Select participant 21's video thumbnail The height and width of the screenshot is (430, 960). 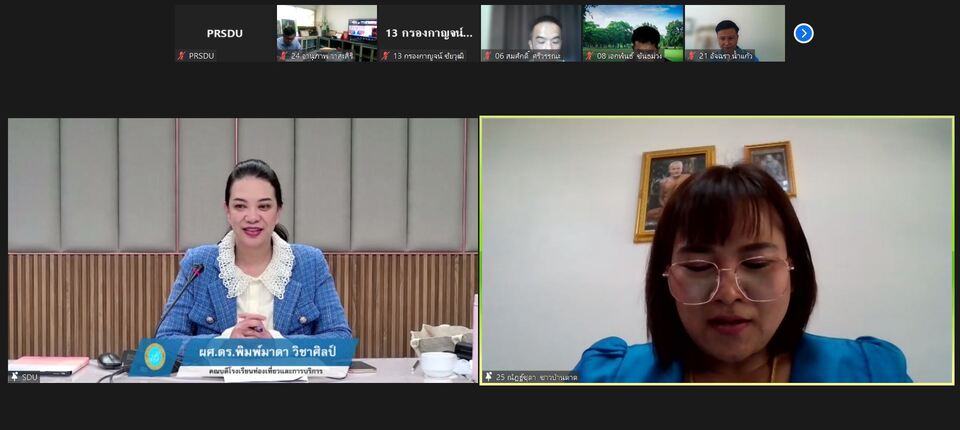735,30
